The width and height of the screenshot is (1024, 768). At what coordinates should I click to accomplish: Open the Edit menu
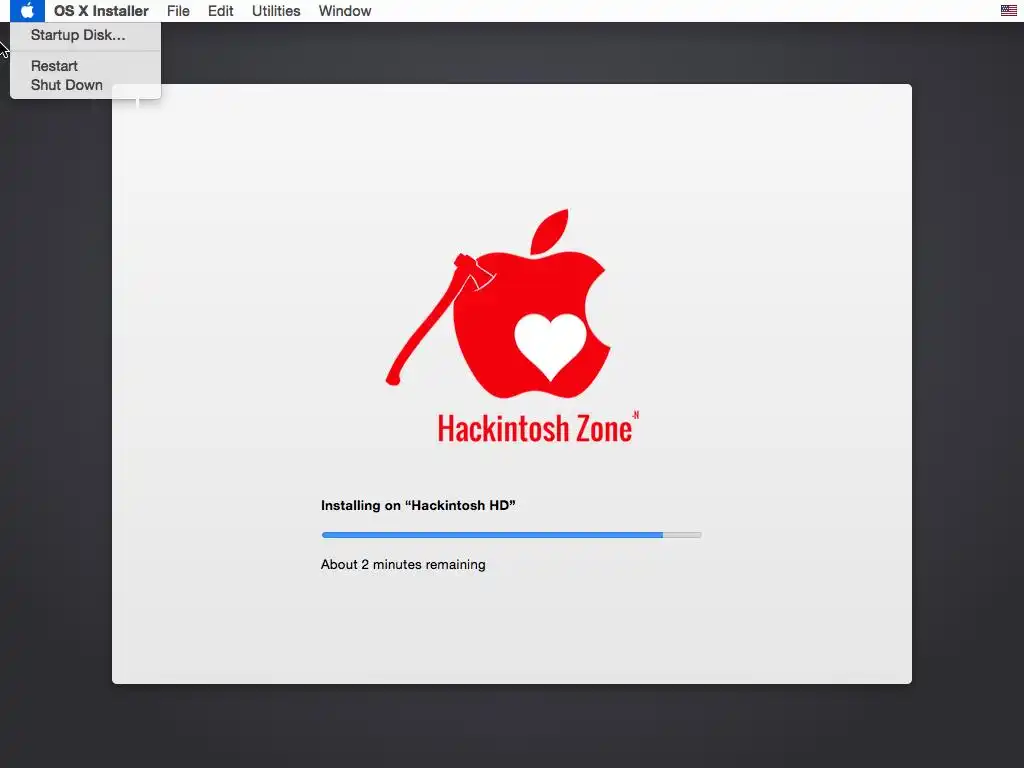pyautogui.click(x=221, y=11)
